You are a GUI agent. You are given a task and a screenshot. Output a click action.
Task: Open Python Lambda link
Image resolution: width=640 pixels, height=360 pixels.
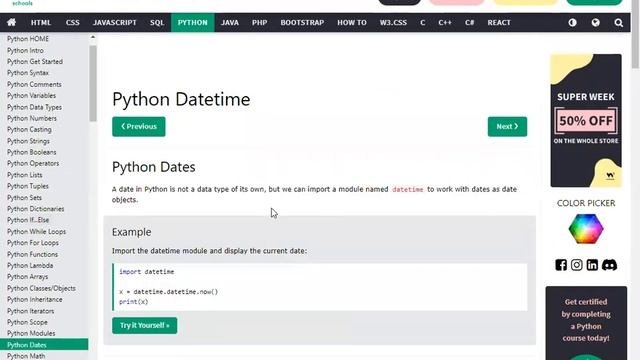pos(30,265)
